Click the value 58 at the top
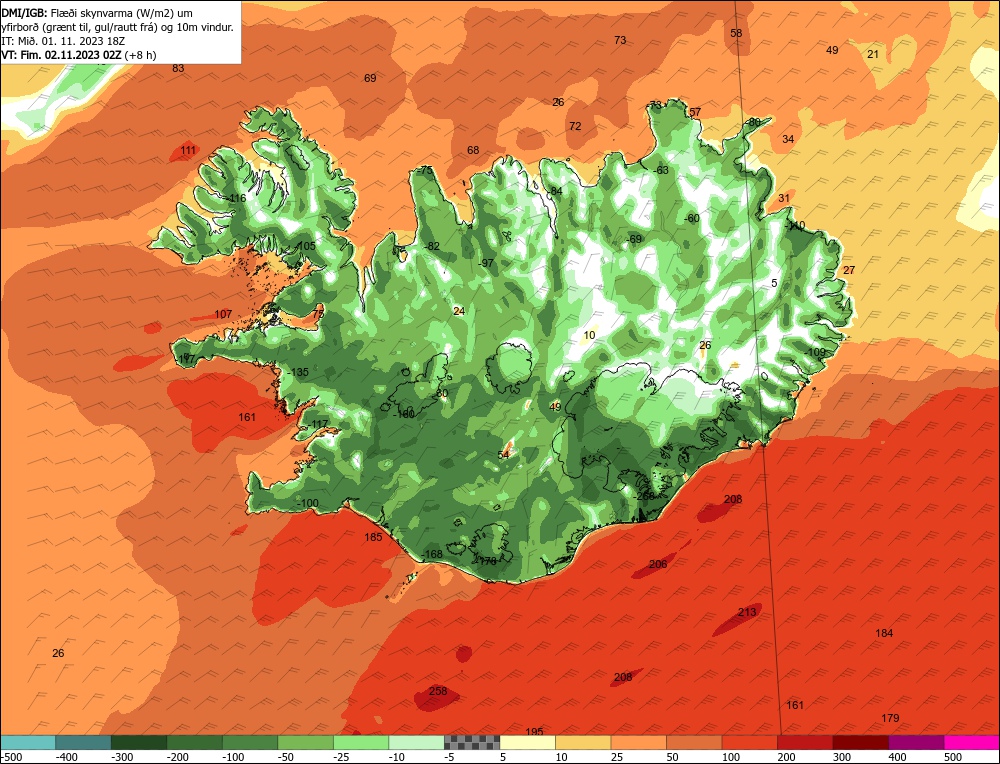The width and height of the screenshot is (1000, 764). tap(736, 33)
